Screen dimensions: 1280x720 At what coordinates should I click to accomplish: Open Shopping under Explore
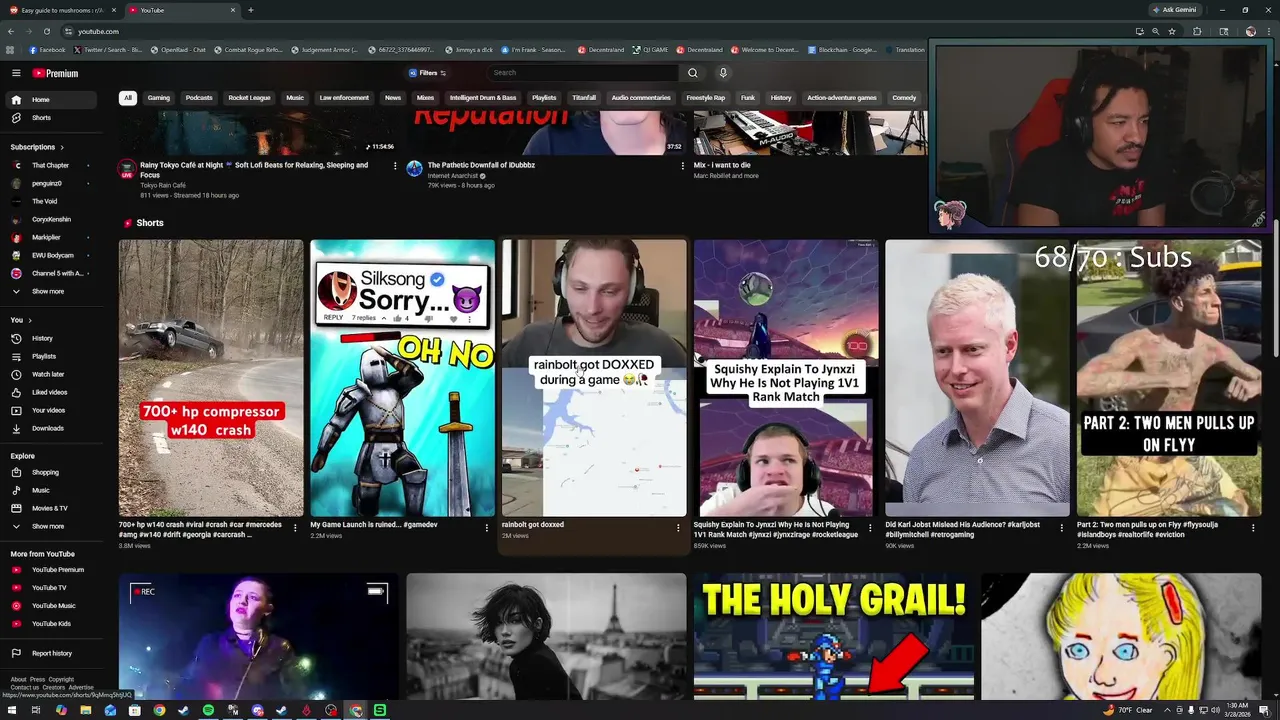click(52, 472)
